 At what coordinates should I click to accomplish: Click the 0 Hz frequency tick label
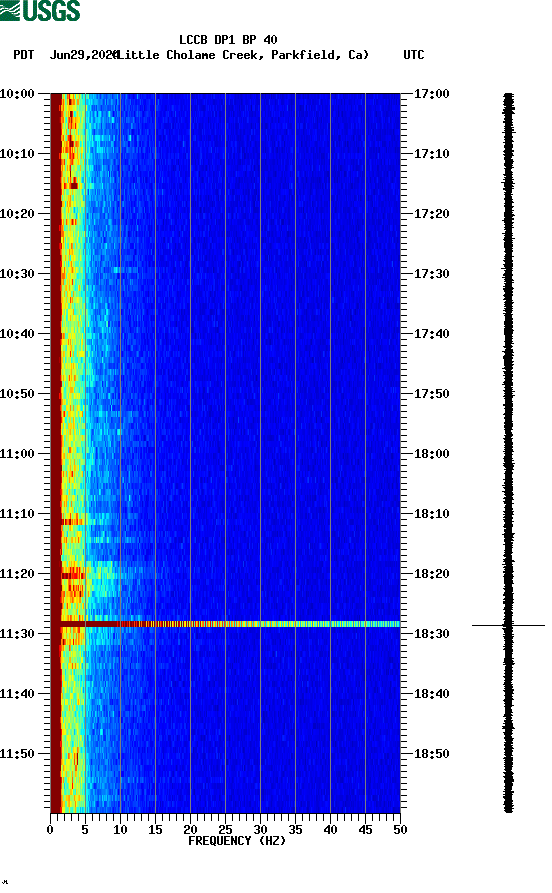coord(50,830)
